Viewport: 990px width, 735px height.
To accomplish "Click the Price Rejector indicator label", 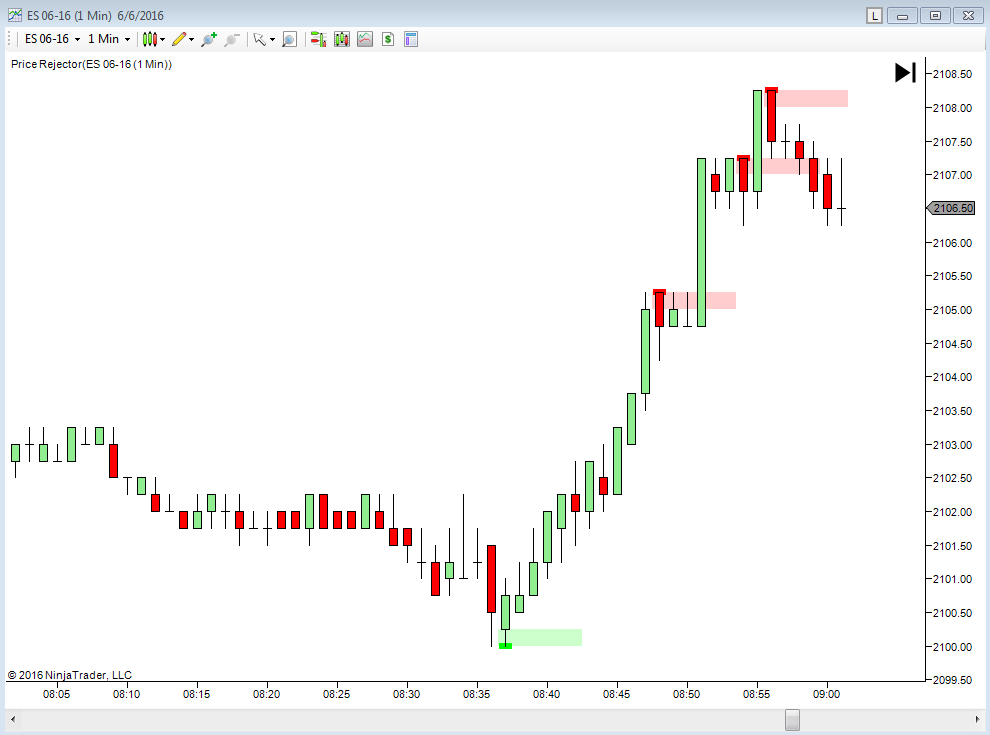I will [91, 64].
